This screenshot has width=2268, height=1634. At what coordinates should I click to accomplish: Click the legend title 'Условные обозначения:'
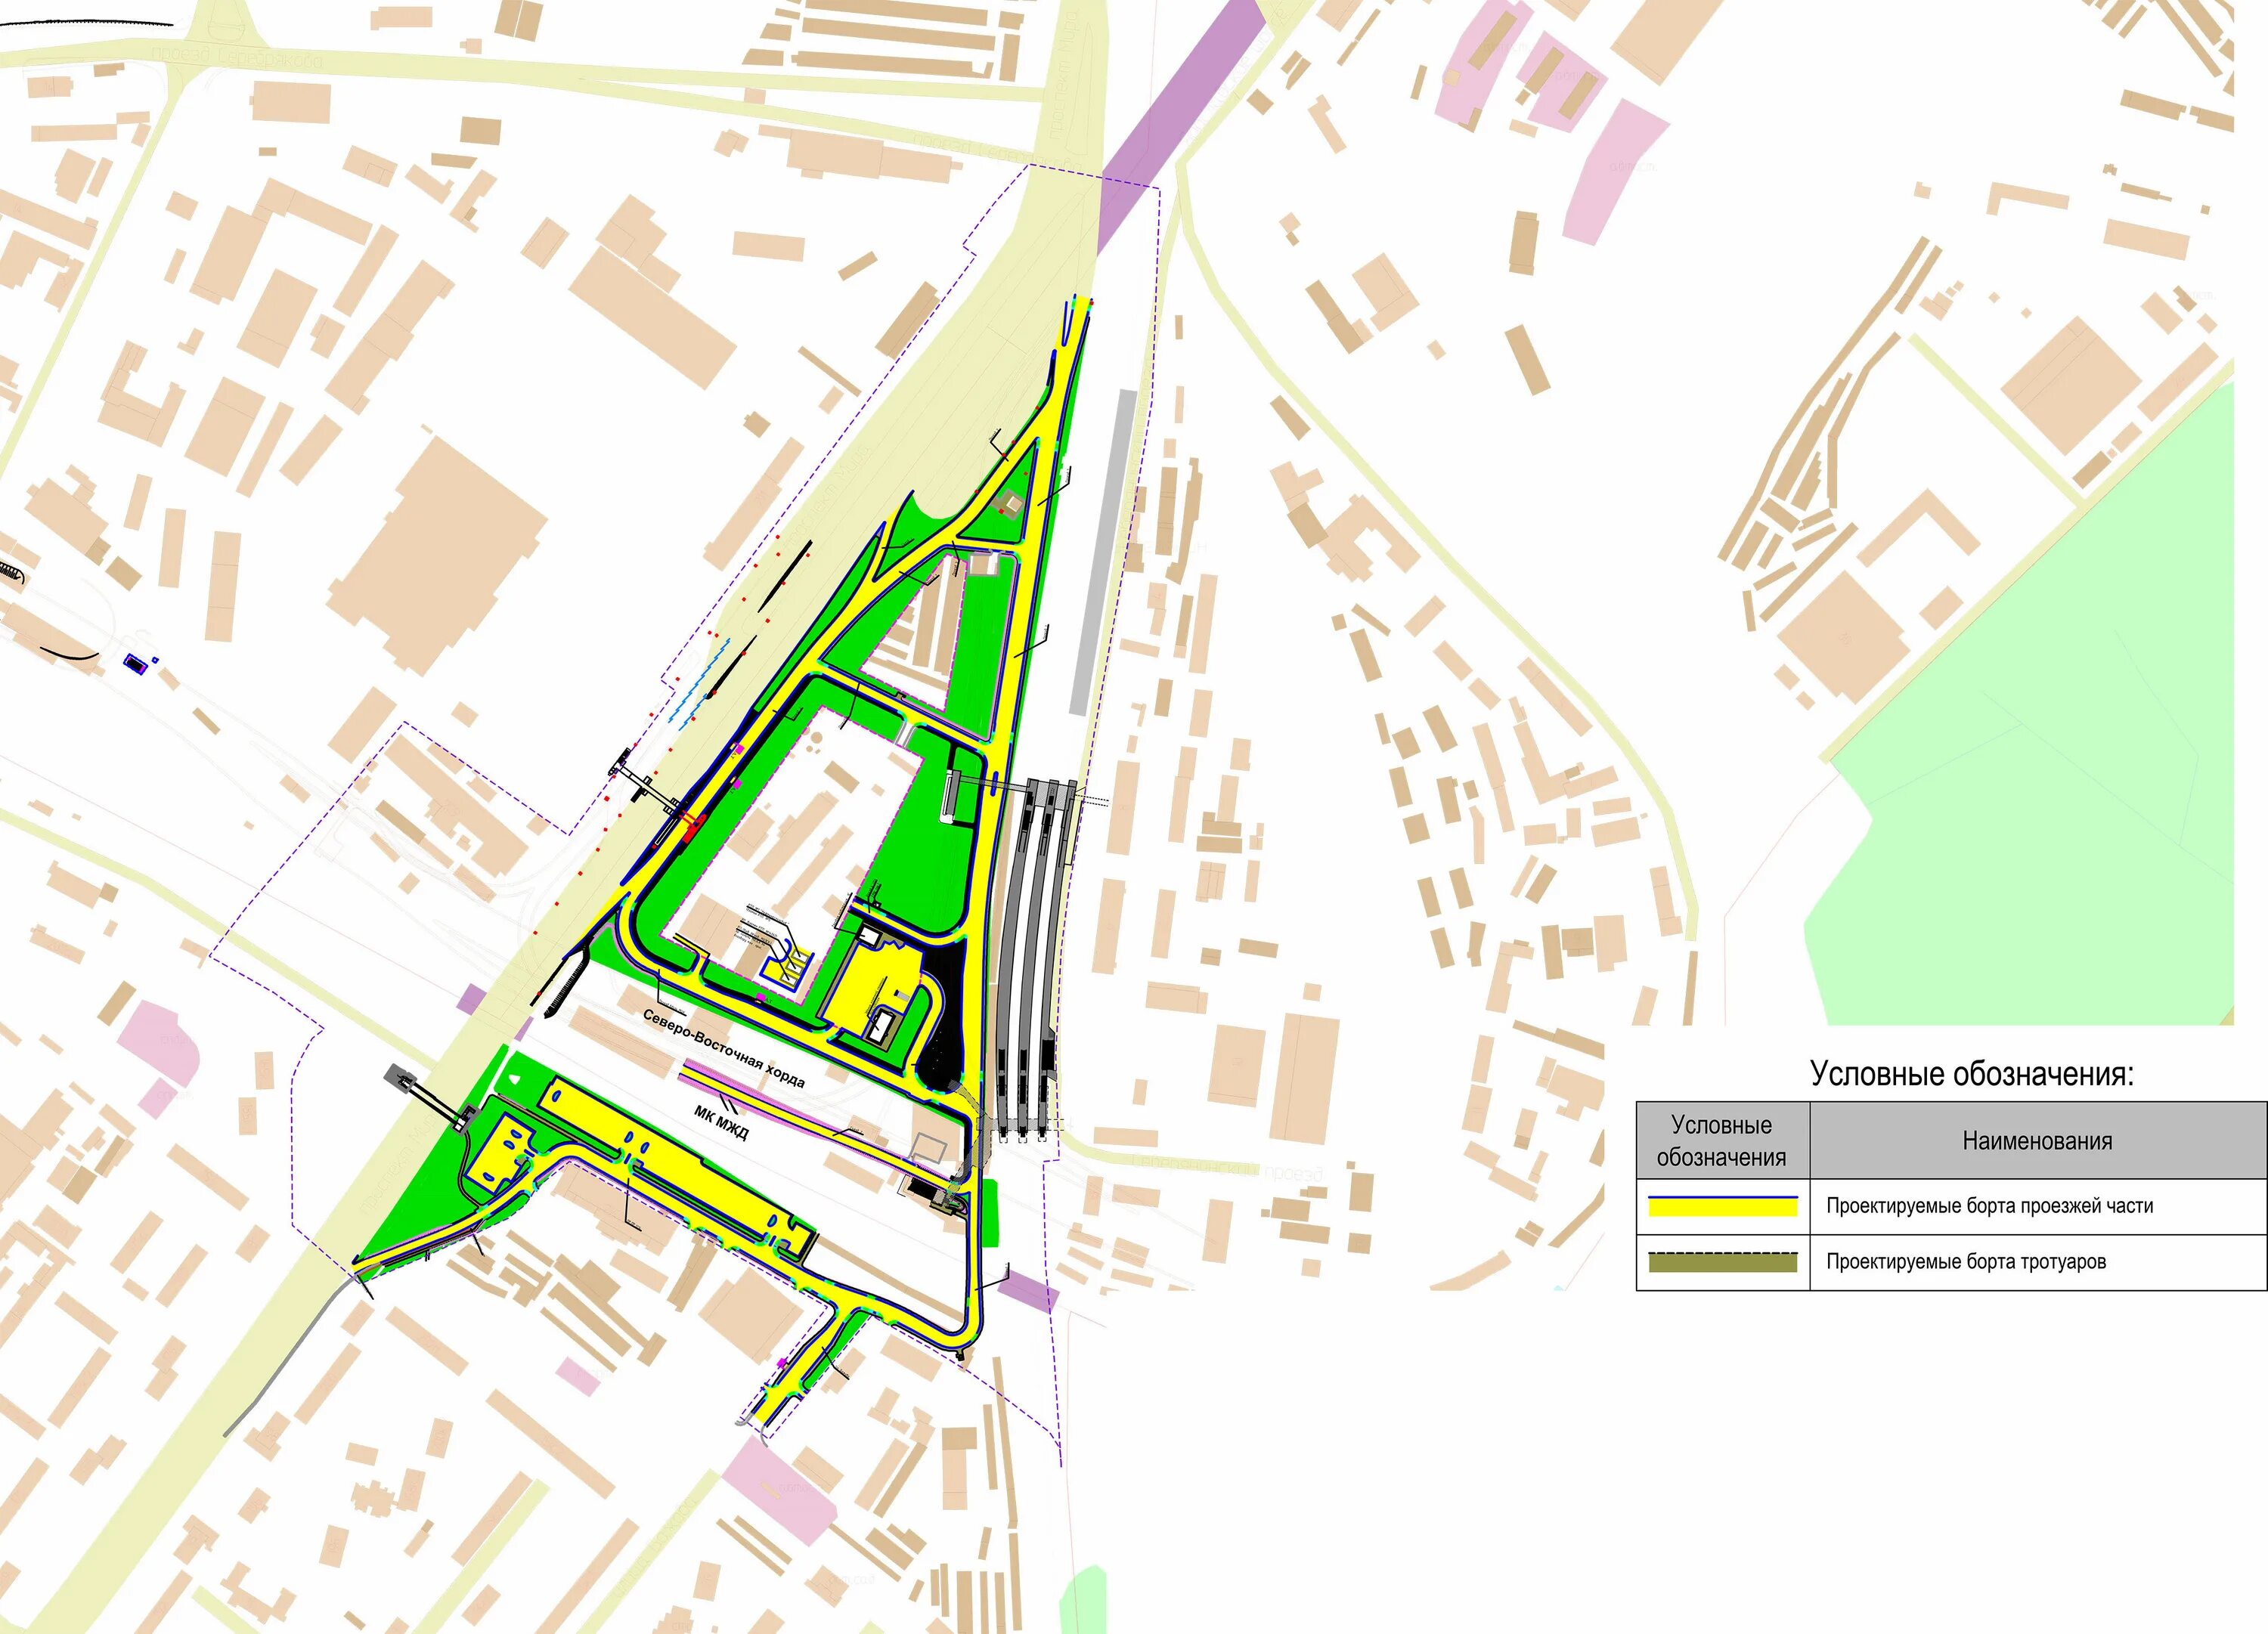[1971, 1074]
